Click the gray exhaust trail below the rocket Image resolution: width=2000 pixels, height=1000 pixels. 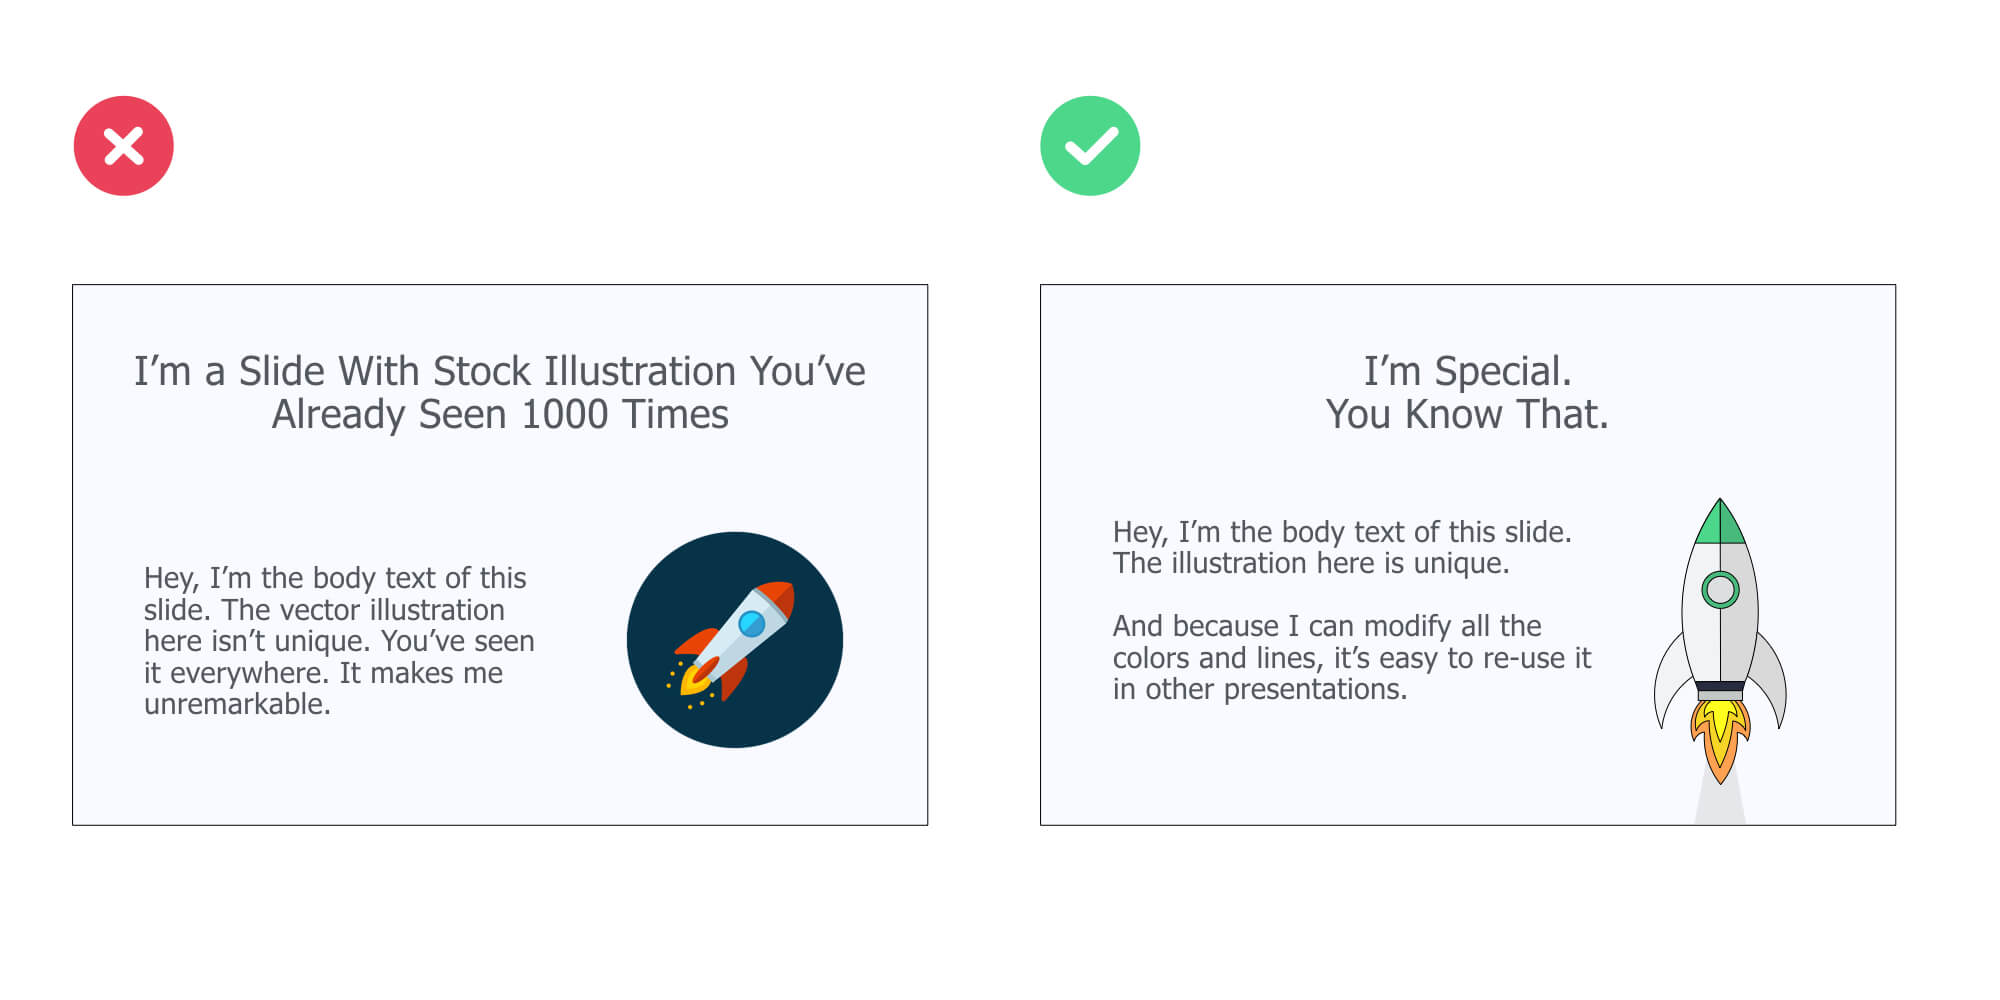(1720, 803)
